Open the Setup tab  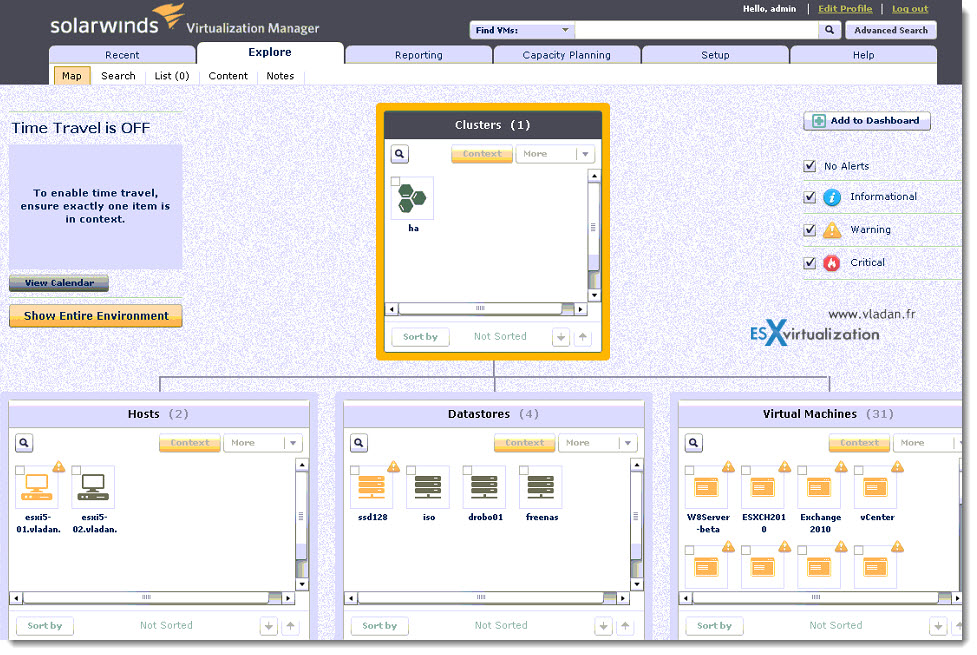coord(715,55)
